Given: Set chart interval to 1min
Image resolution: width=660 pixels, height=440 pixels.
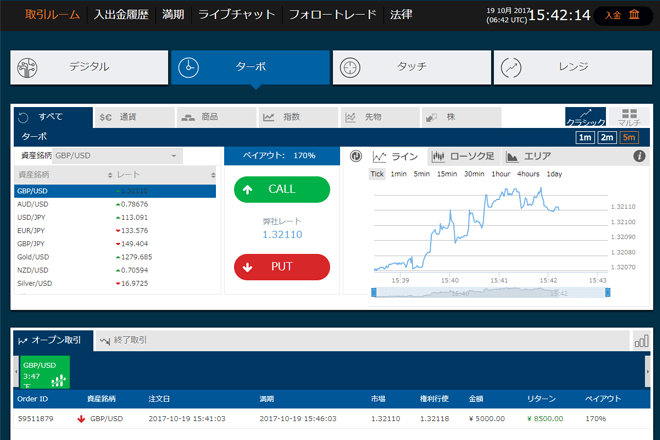Looking at the screenshot, I should tap(398, 174).
